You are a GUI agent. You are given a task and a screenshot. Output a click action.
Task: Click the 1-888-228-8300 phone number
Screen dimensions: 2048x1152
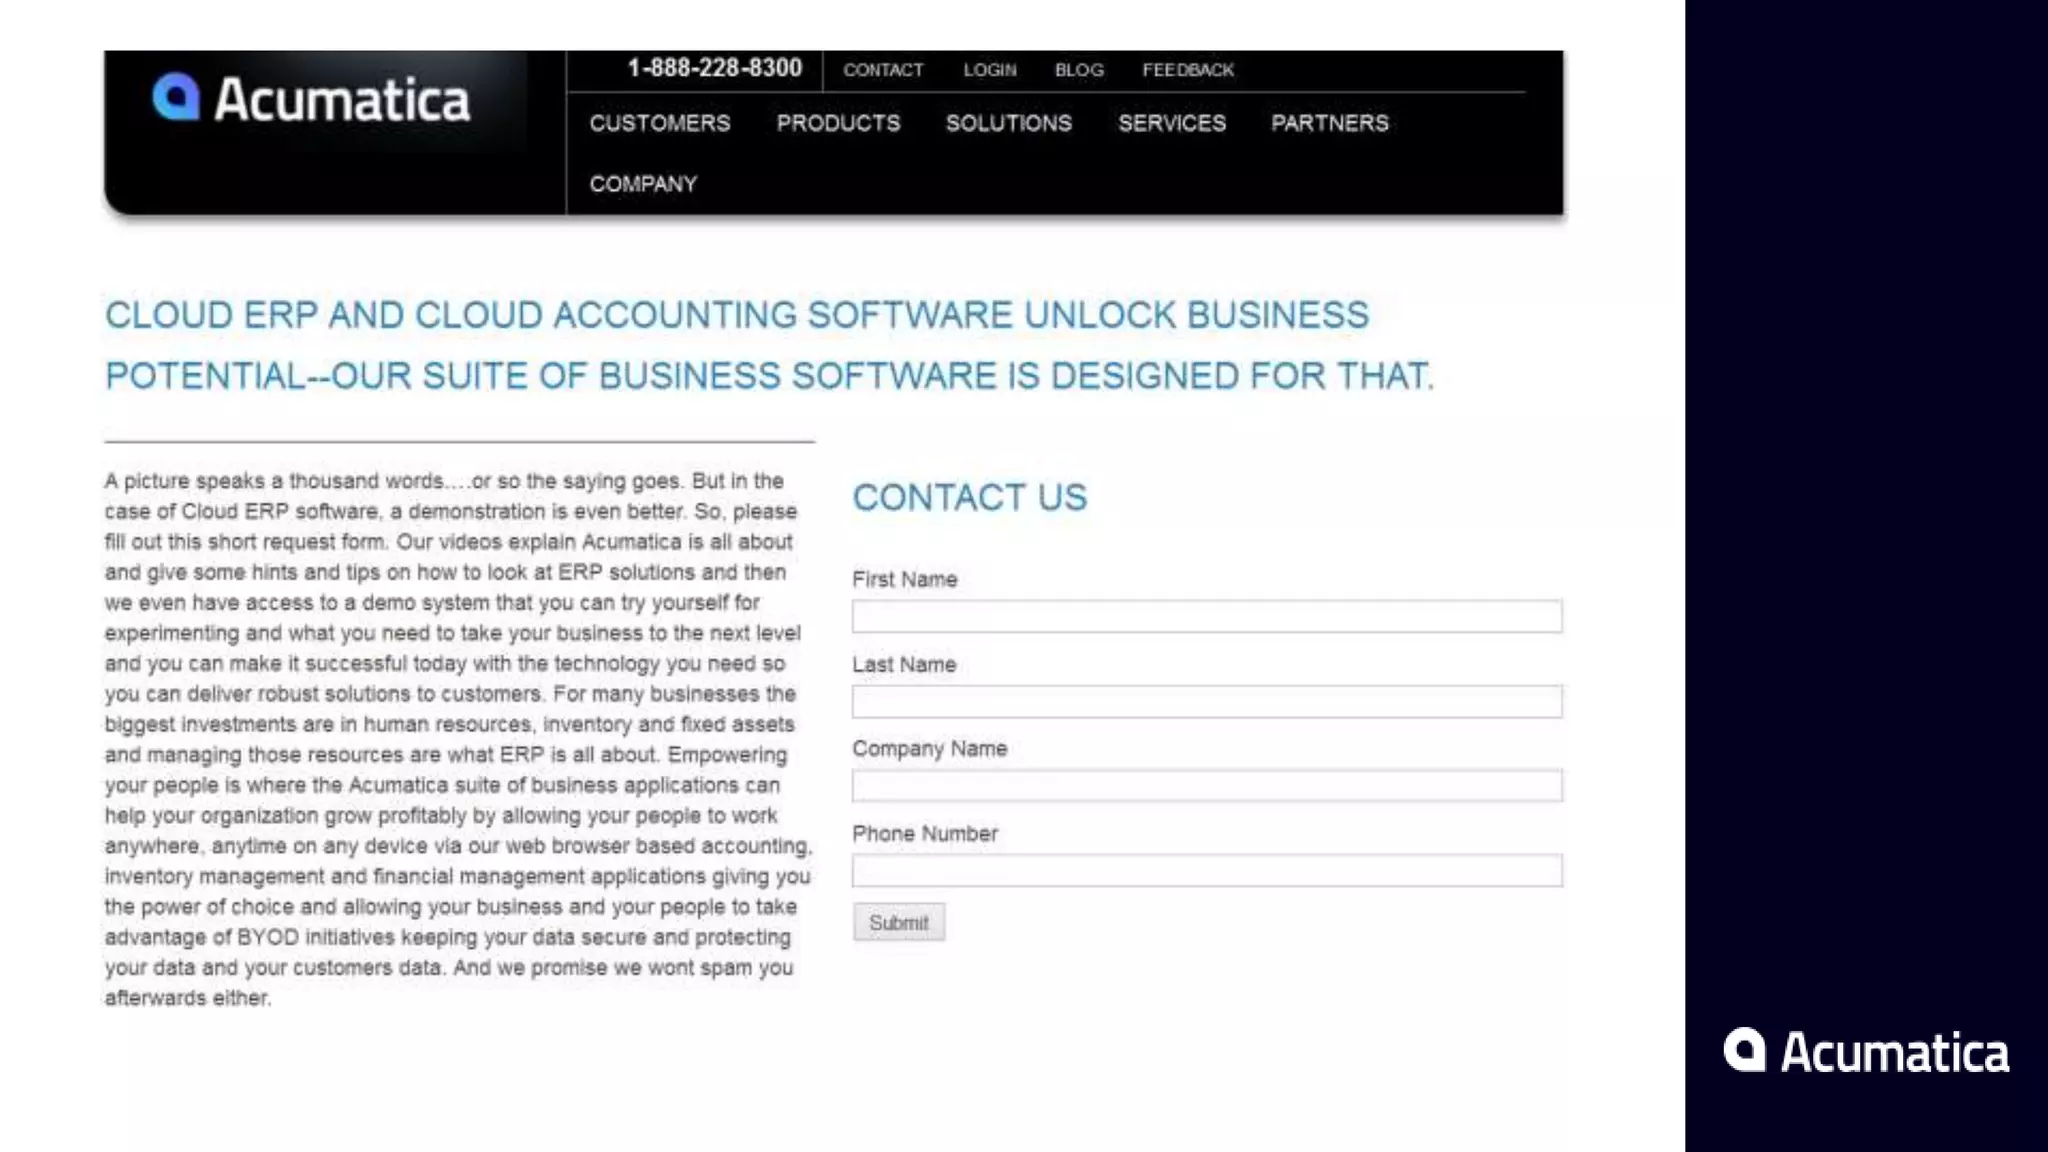click(x=714, y=68)
